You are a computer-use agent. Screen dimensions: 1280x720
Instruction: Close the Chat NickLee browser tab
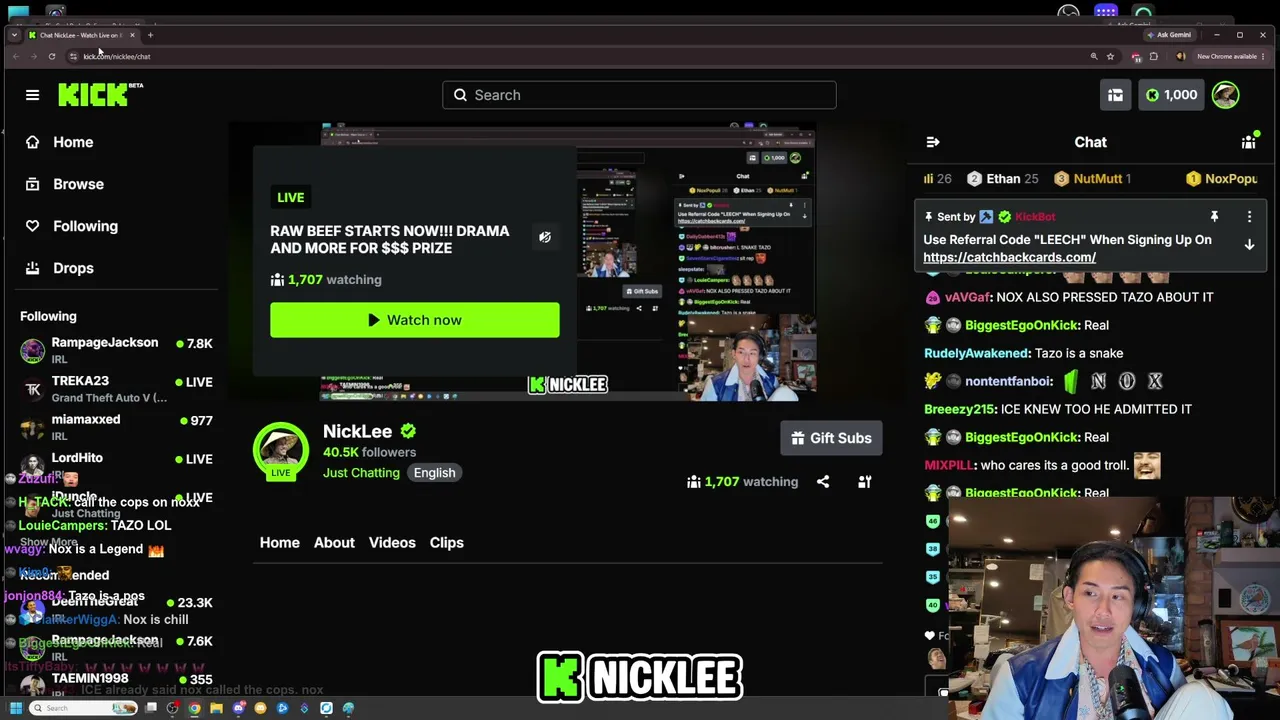click(x=133, y=35)
